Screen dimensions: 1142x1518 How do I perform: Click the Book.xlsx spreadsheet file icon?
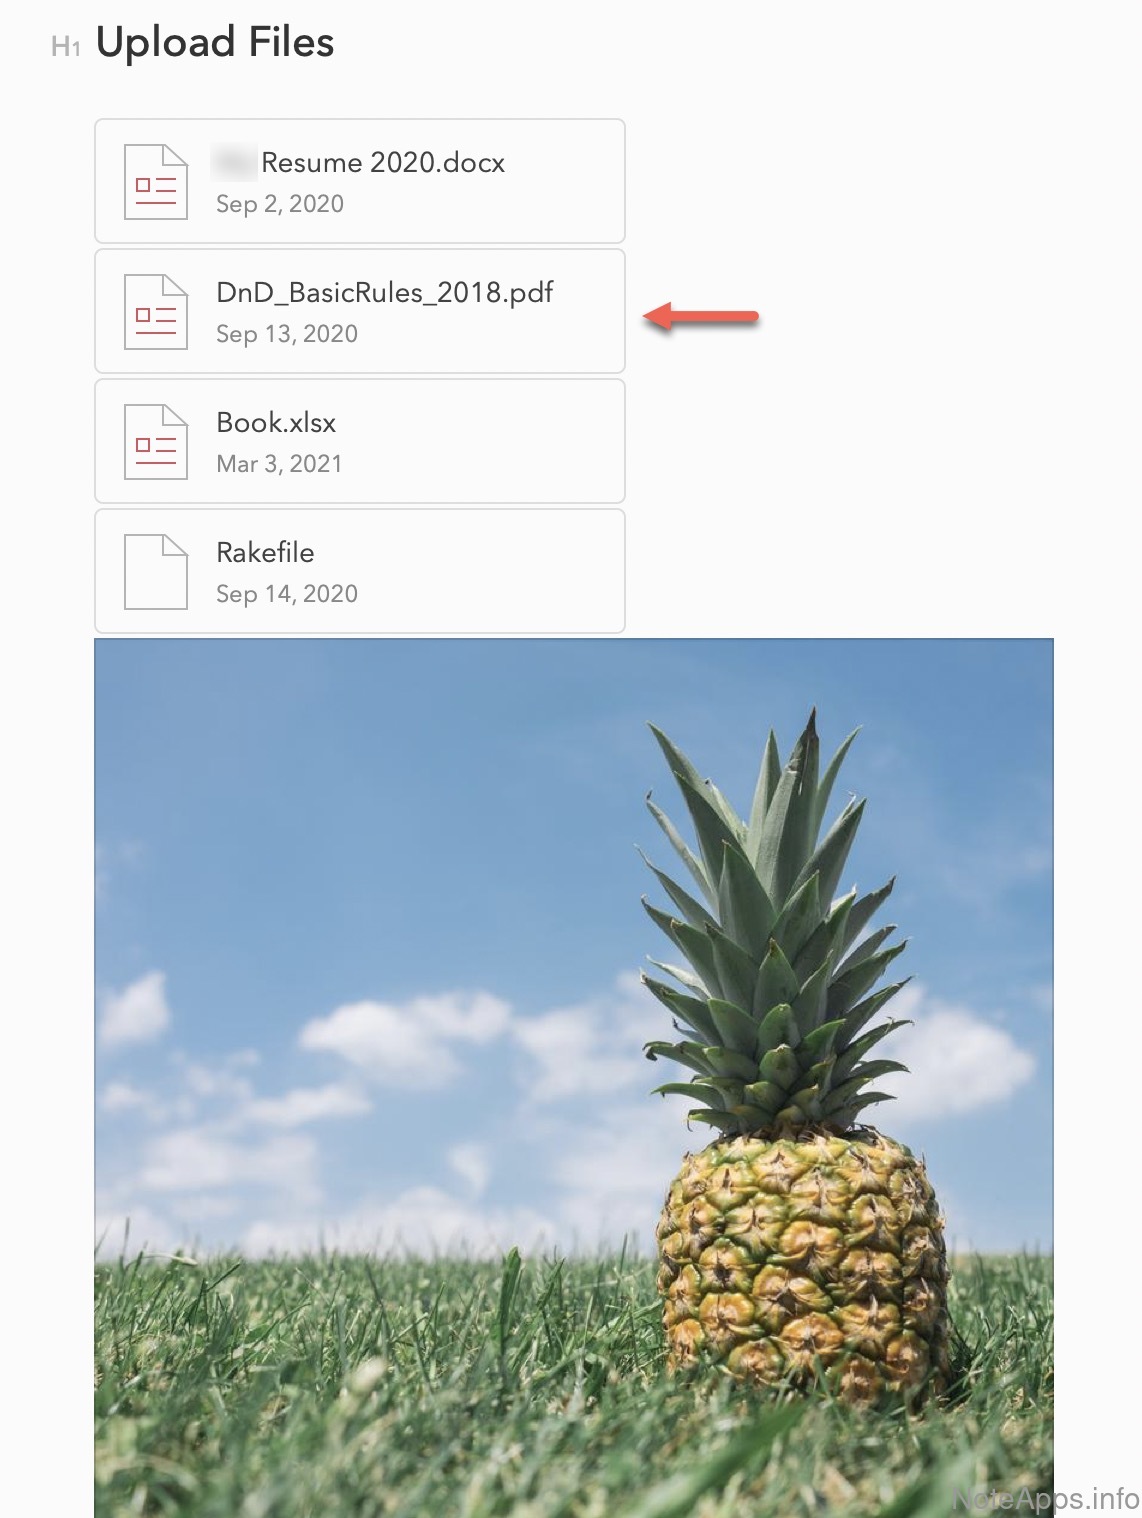(156, 442)
